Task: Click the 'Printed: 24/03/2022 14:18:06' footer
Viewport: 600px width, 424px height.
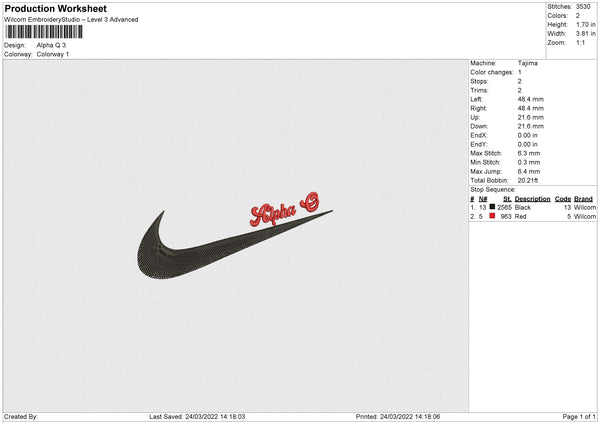Action: [398, 417]
